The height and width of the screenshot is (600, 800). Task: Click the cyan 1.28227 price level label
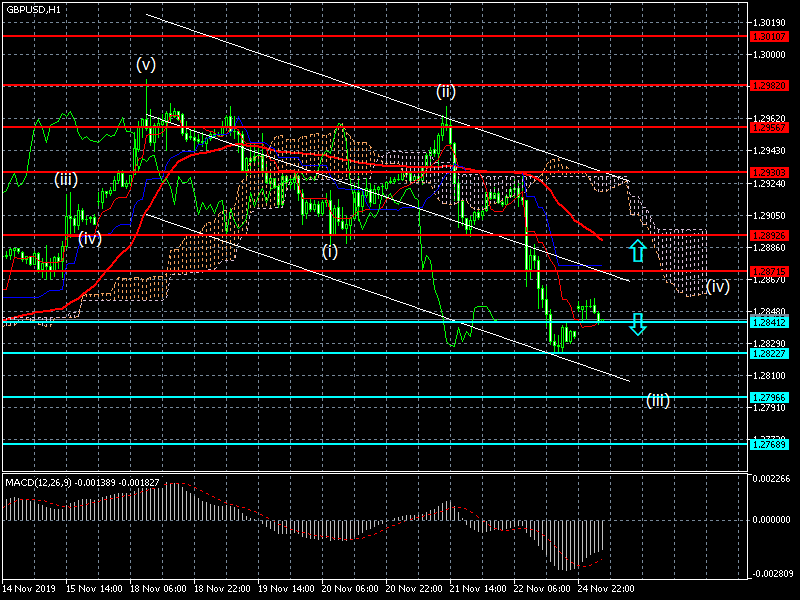coord(769,354)
